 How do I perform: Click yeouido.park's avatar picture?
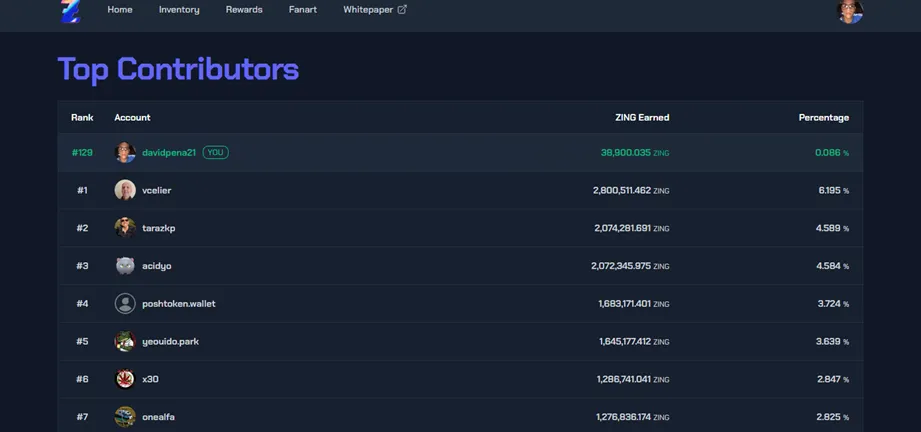coord(125,341)
